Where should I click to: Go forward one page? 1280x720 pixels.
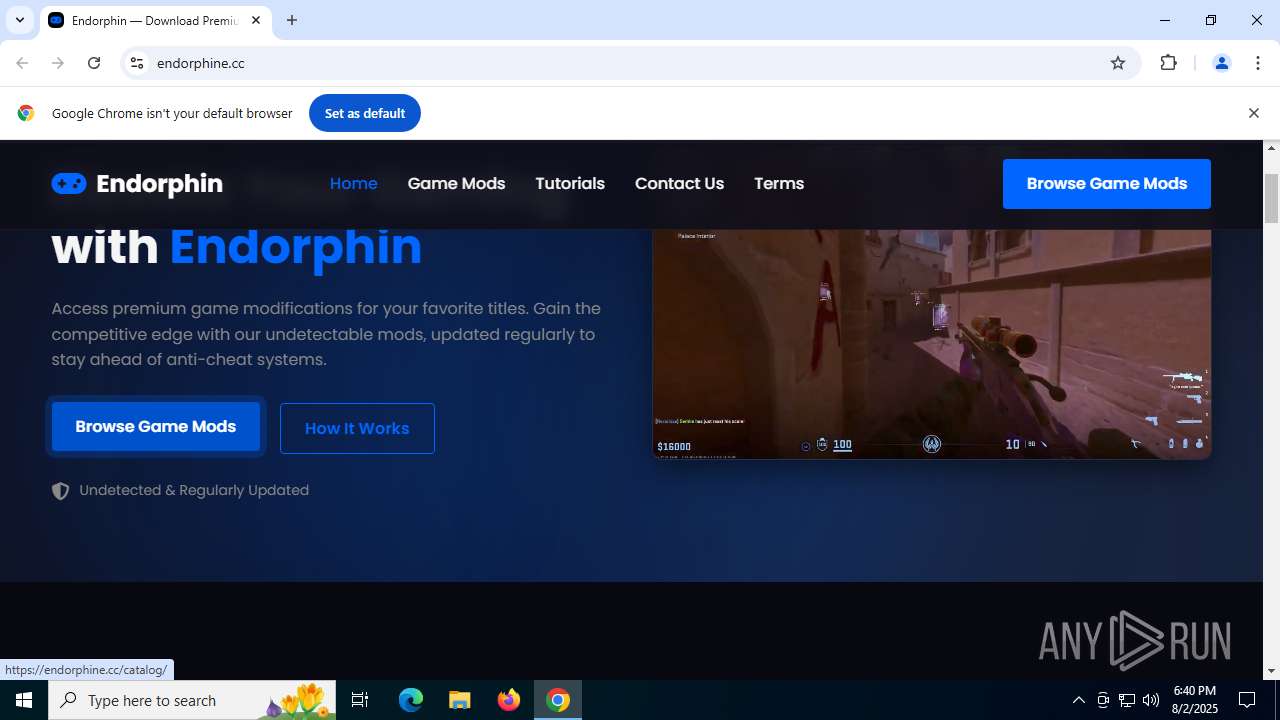tap(58, 63)
